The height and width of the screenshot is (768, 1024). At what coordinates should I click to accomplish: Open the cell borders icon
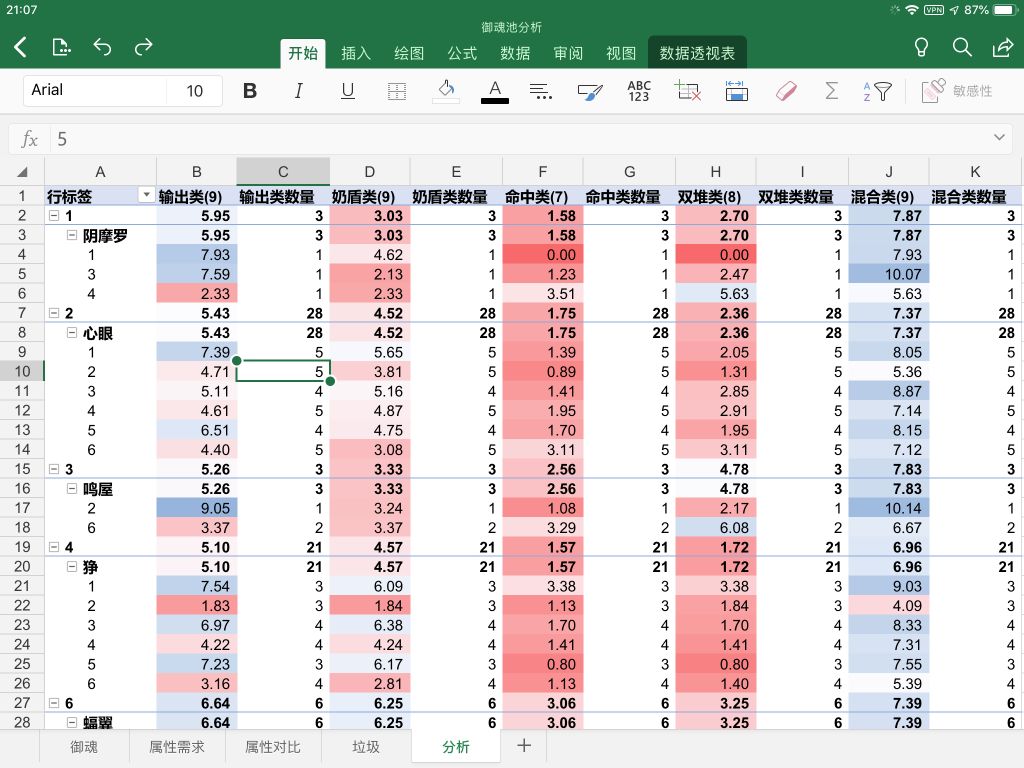coord(397,91)
